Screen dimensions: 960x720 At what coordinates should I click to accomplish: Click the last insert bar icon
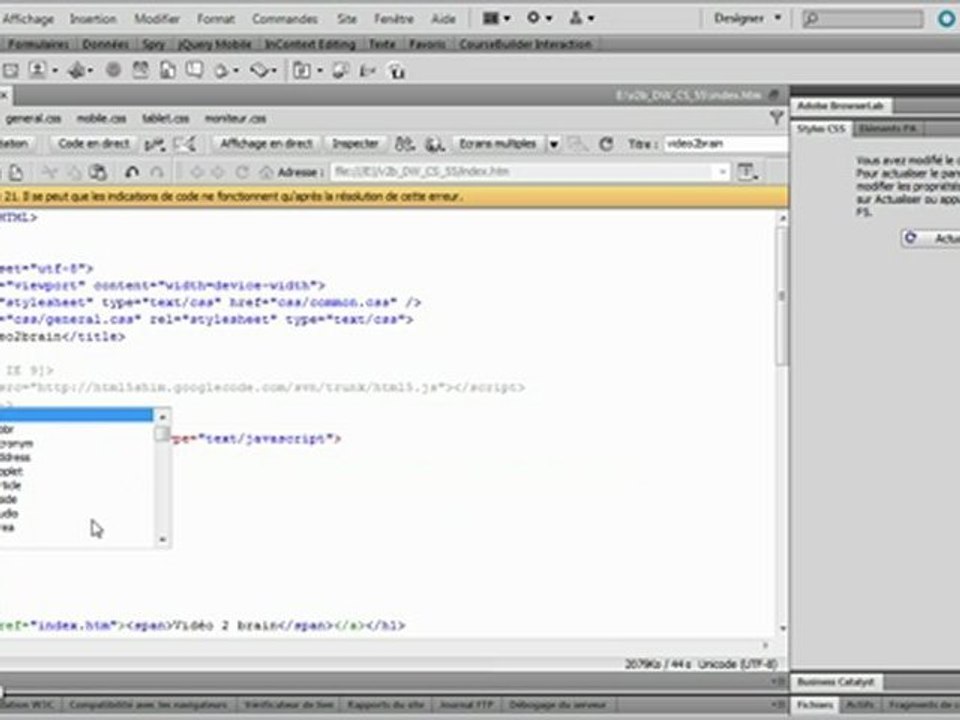[397, 71]
